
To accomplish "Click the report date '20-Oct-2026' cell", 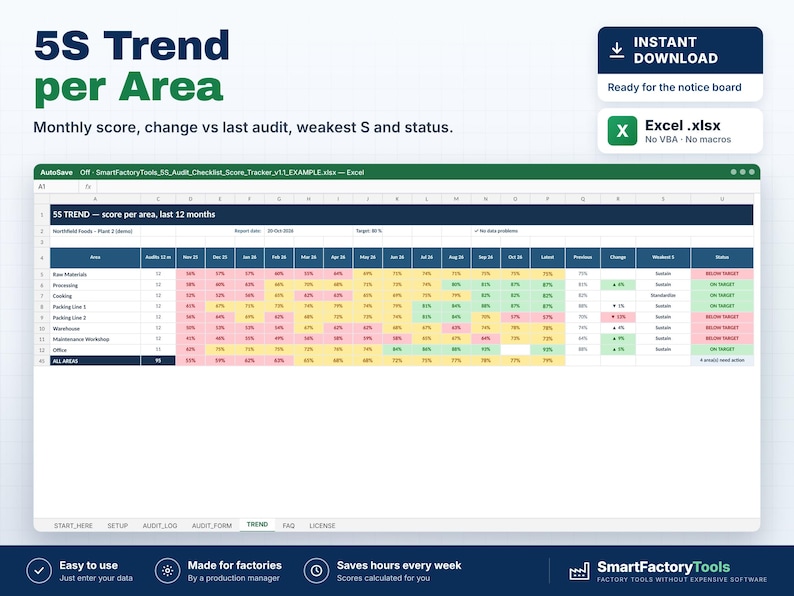I will click(x=279, y=231).
